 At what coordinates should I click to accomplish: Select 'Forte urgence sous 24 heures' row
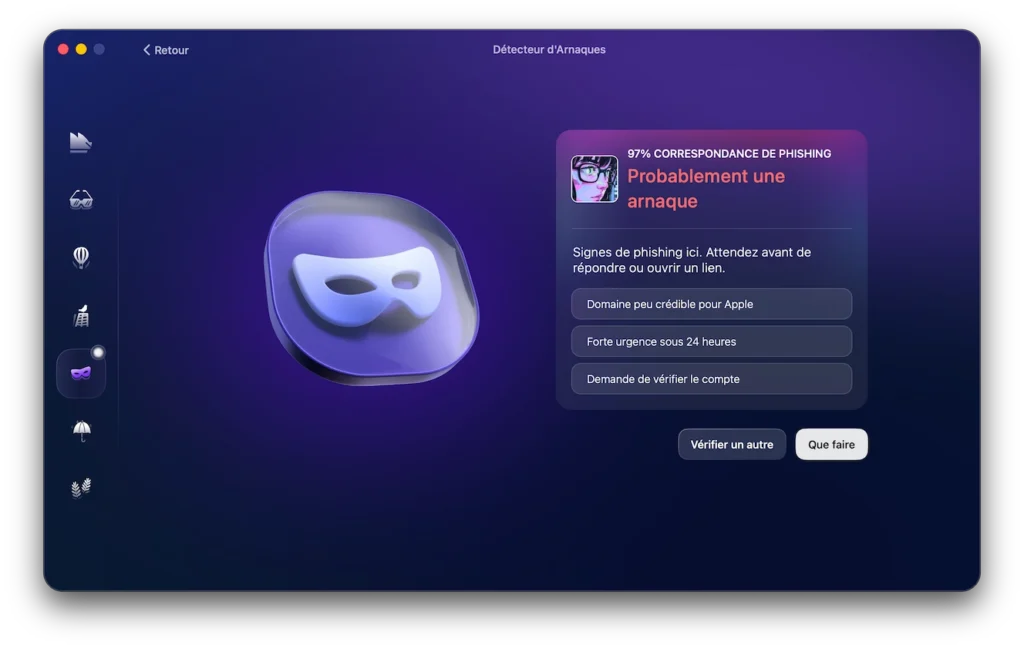711,341
